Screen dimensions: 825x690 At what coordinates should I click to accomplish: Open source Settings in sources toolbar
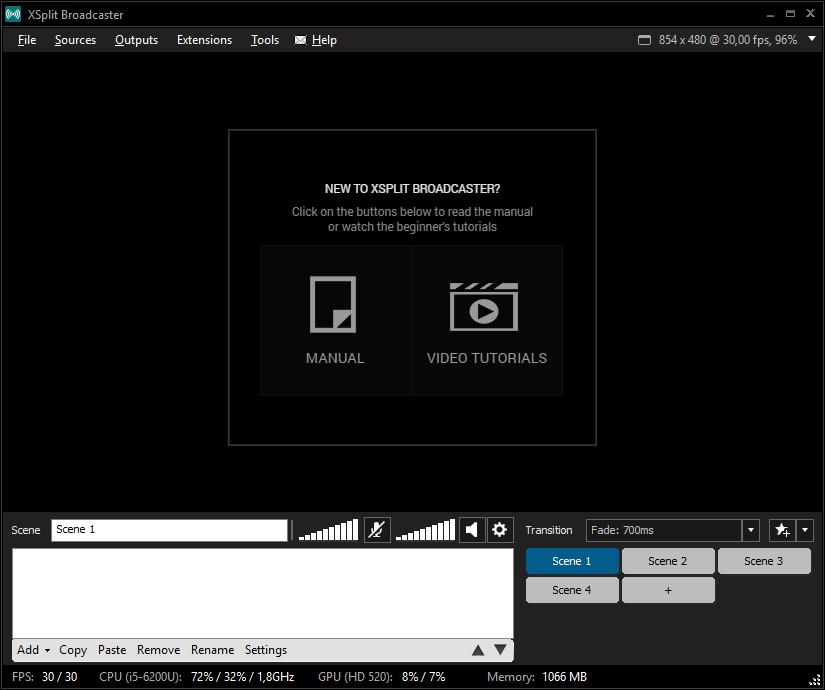[266, 650]
